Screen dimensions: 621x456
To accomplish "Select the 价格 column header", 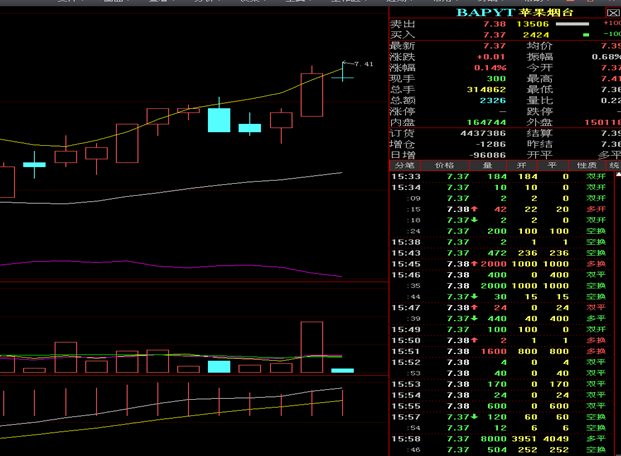I will [x=444, y=165].
